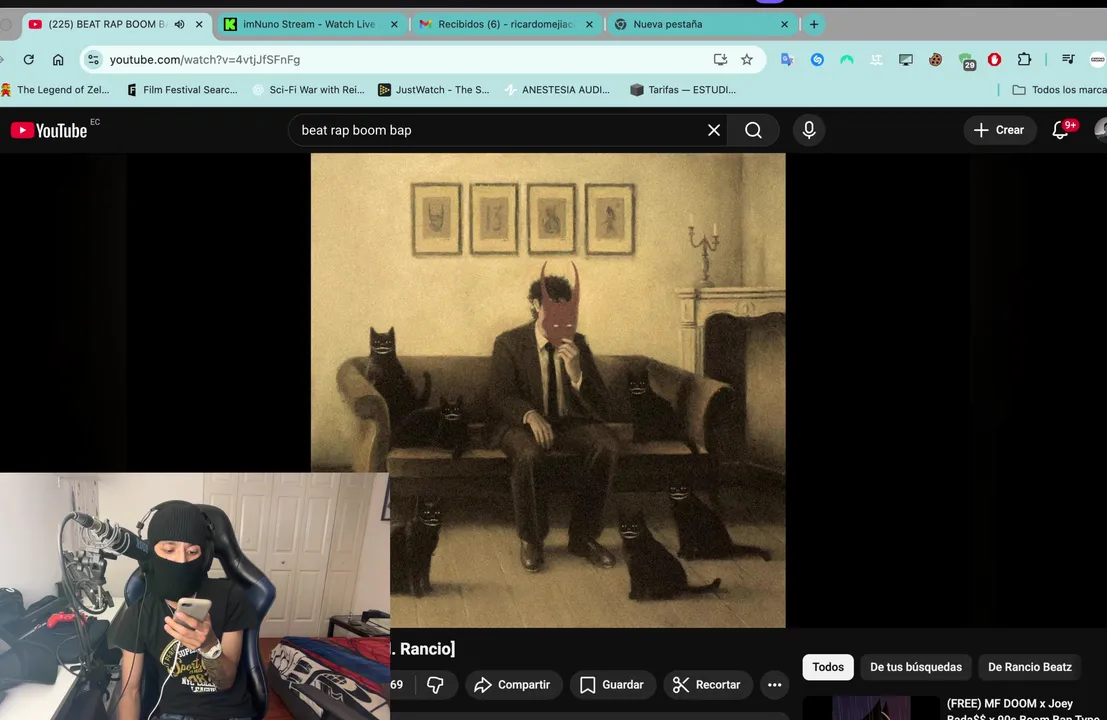The width and height of the screenshot is (1107, 720).
Task: Switch to imNuno Stream tab
Action: point(309,24)
